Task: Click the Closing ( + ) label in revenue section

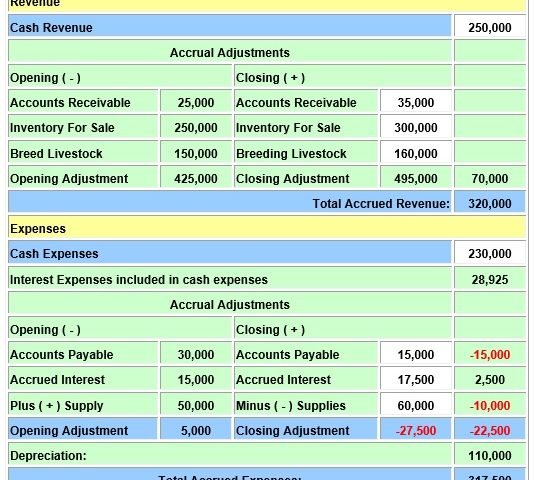Action: coord(270,77)
